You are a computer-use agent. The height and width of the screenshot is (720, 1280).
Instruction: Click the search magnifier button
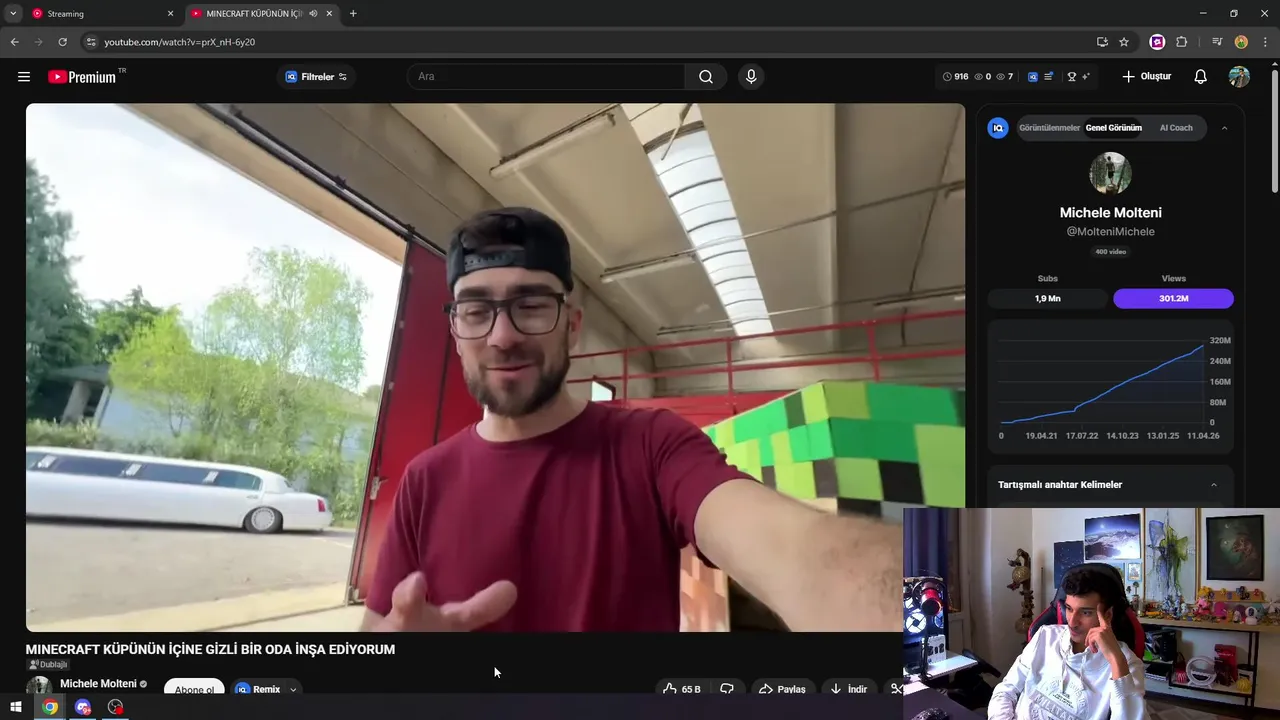706,77
